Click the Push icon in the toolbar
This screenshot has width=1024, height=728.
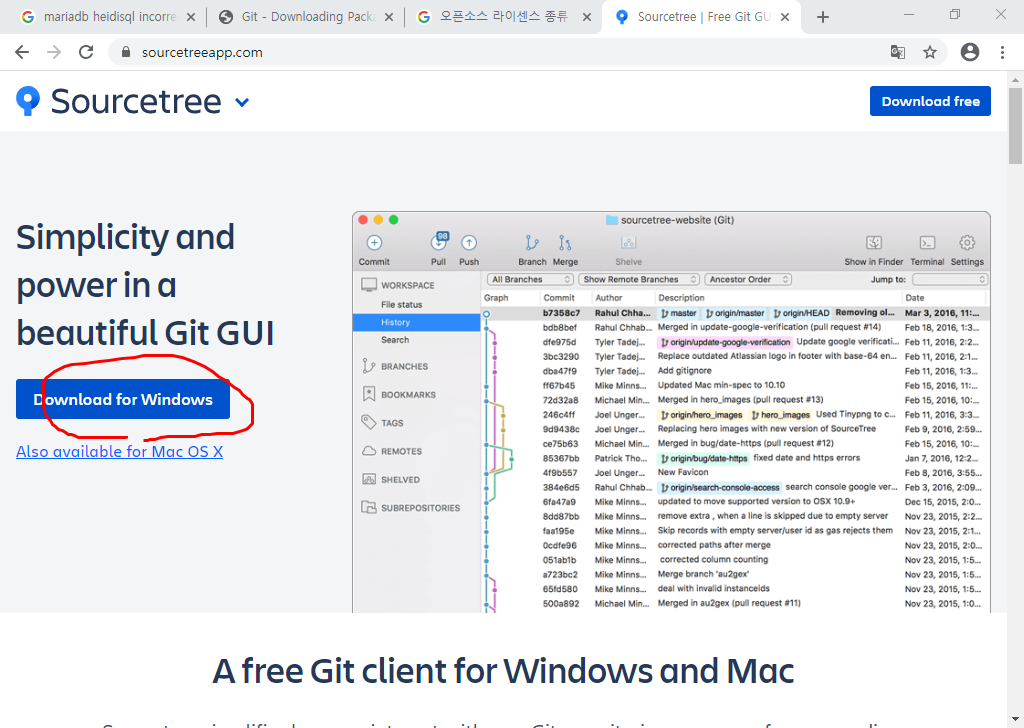point(469,243)
